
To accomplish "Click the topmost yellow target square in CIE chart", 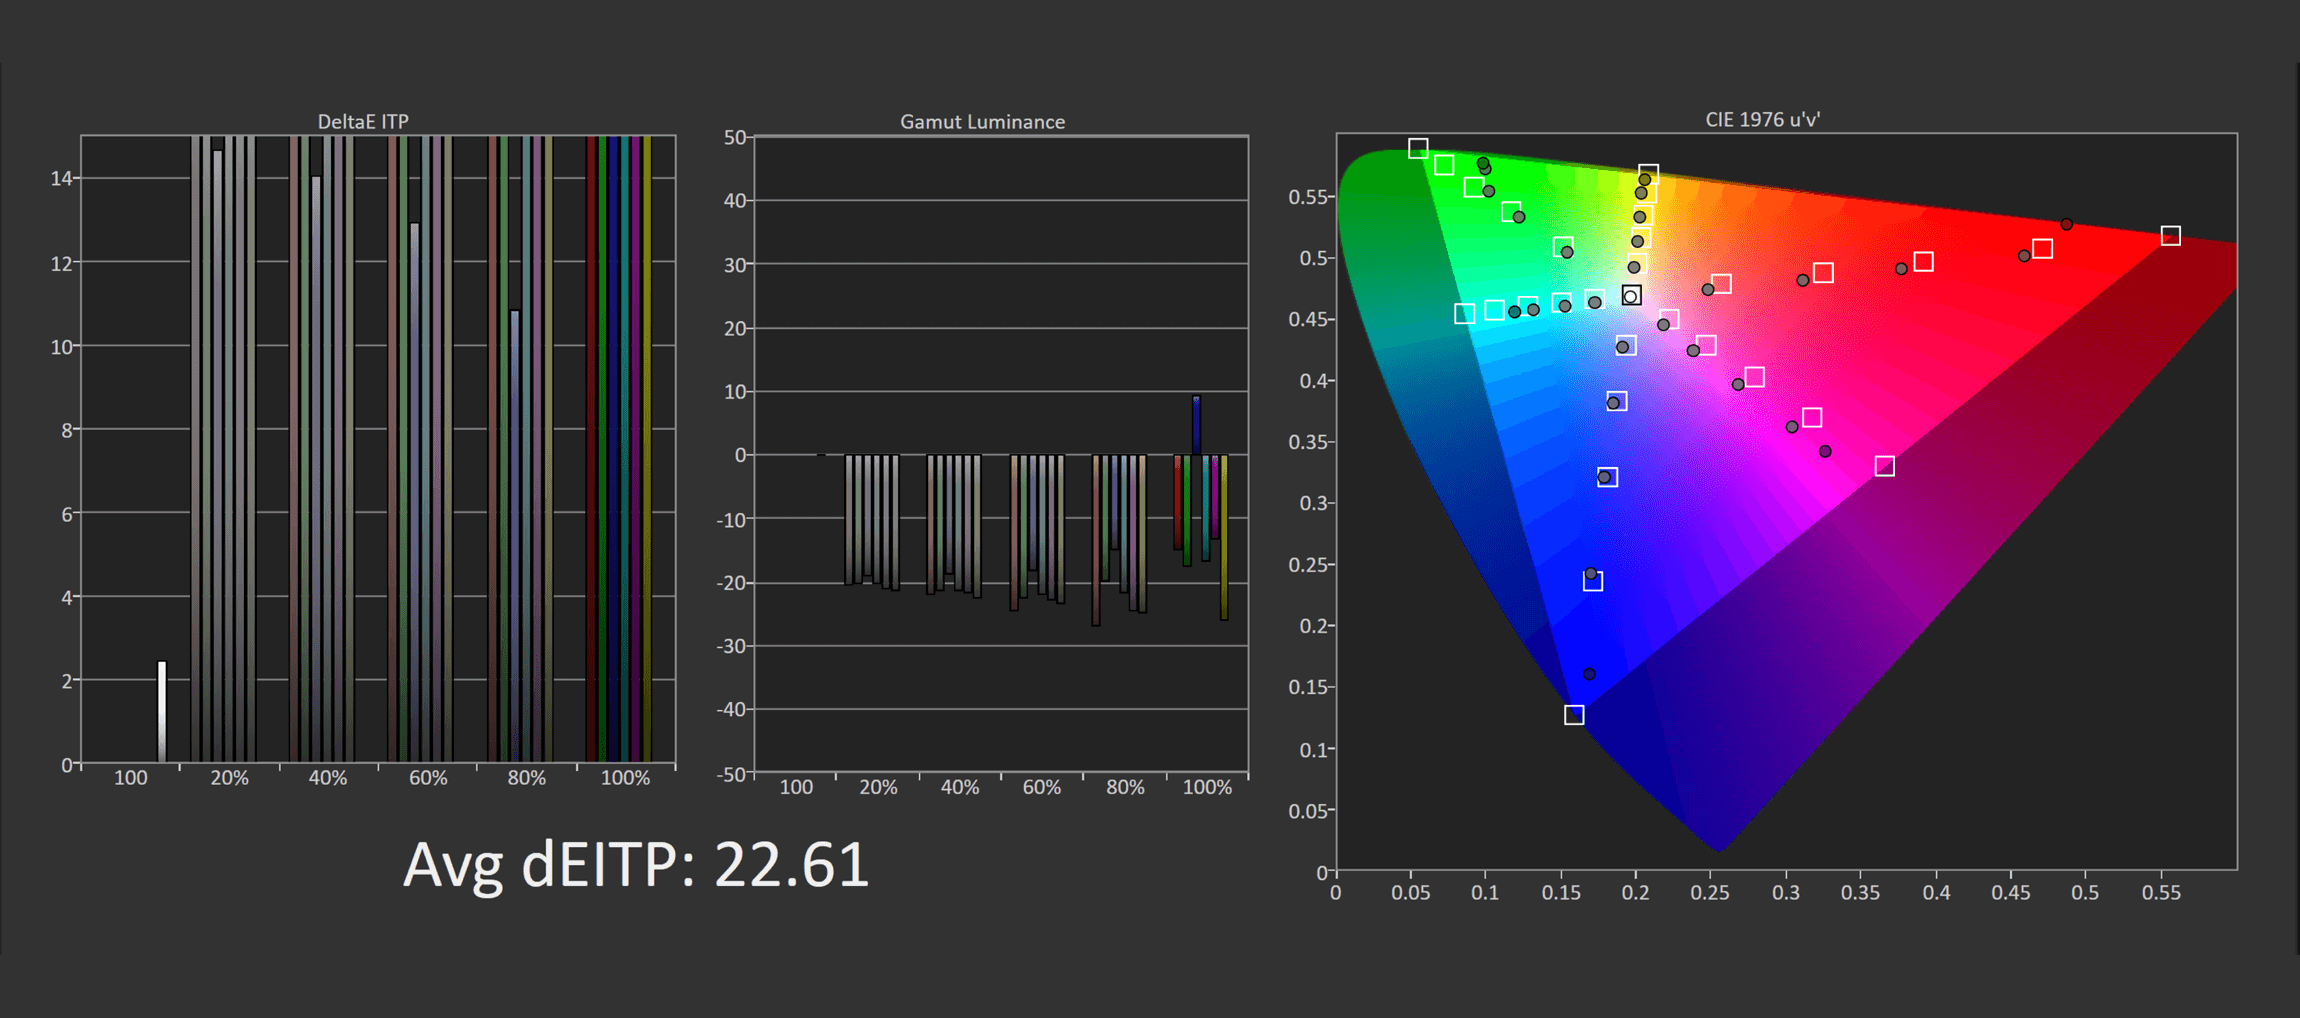I will point(1648,174).
